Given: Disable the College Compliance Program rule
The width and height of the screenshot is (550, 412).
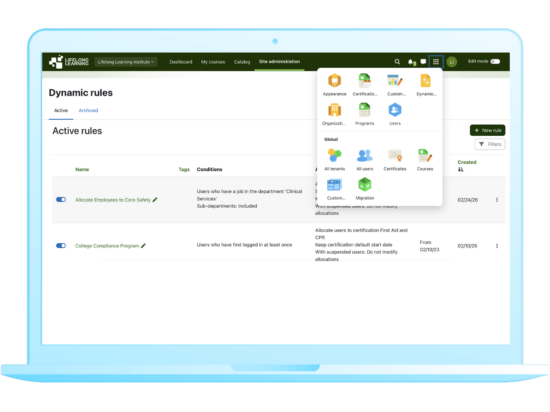Looking at the screenshot, I should tap(61, 245).
